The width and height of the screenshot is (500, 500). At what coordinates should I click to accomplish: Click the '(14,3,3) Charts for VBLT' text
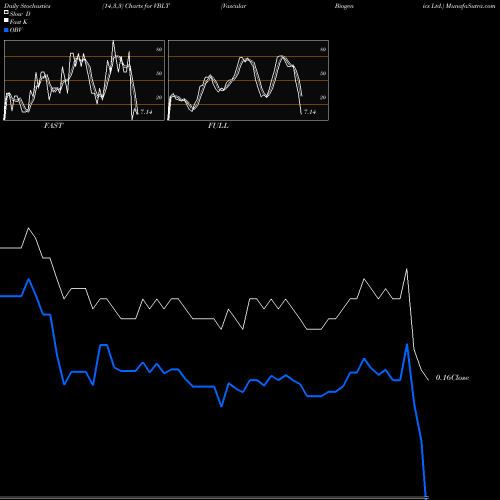point(136,6)
